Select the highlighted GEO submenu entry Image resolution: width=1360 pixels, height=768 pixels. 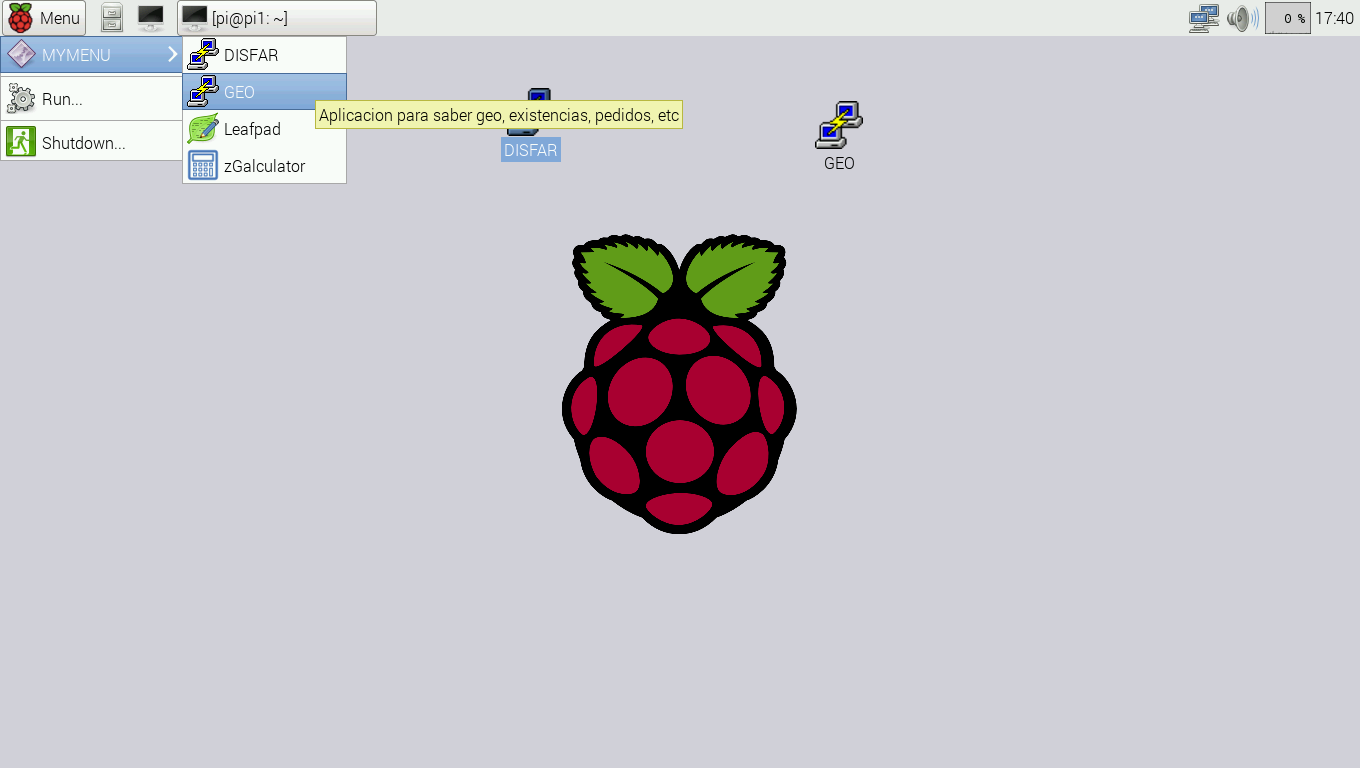click(240, 92)
